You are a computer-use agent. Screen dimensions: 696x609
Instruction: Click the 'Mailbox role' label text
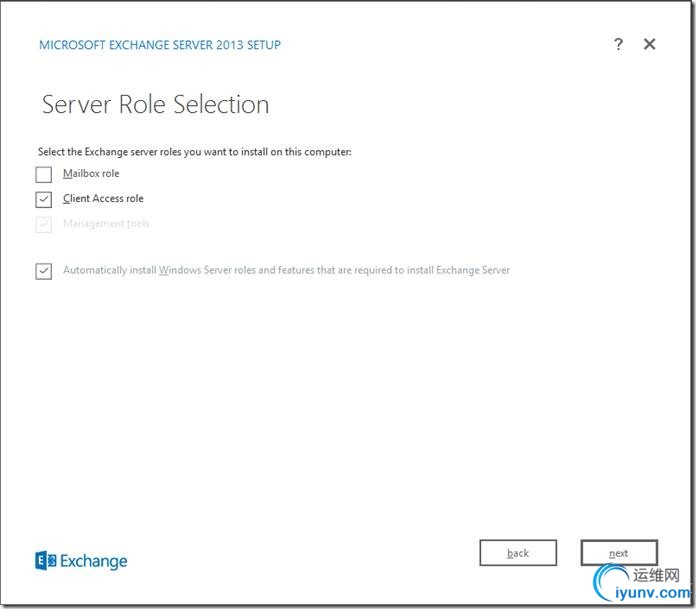91,174
